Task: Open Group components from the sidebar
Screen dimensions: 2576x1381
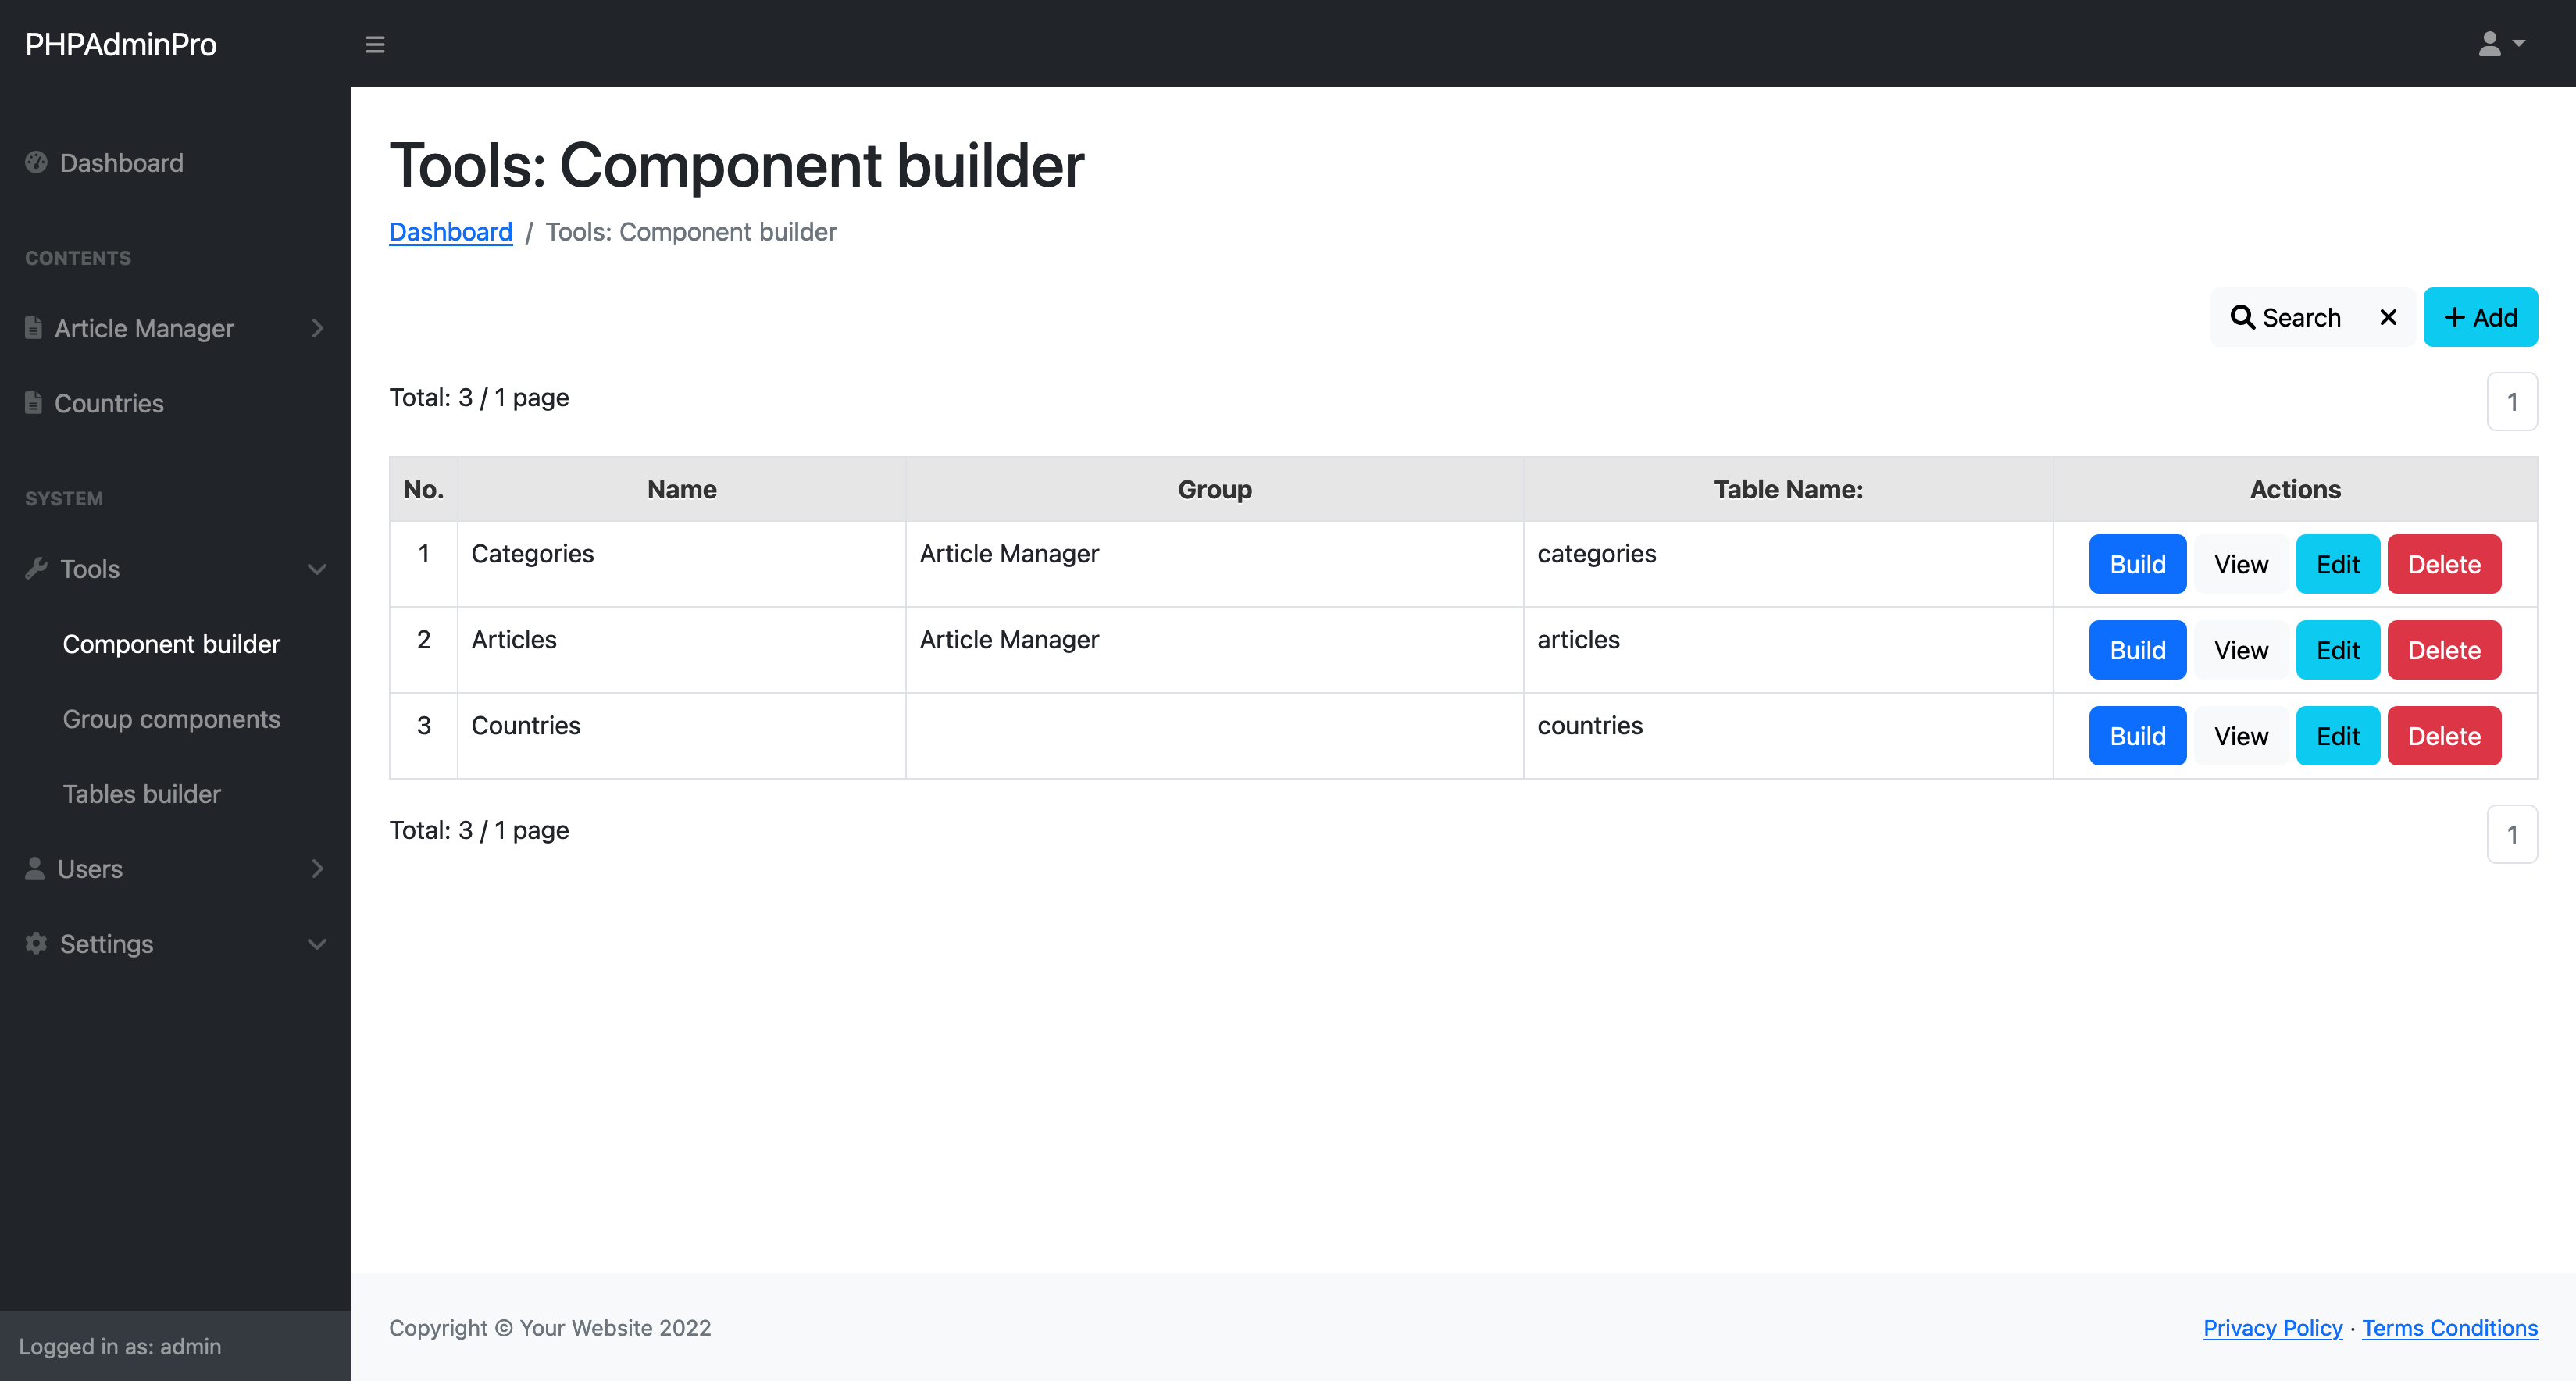Action: tap(171, 718)
